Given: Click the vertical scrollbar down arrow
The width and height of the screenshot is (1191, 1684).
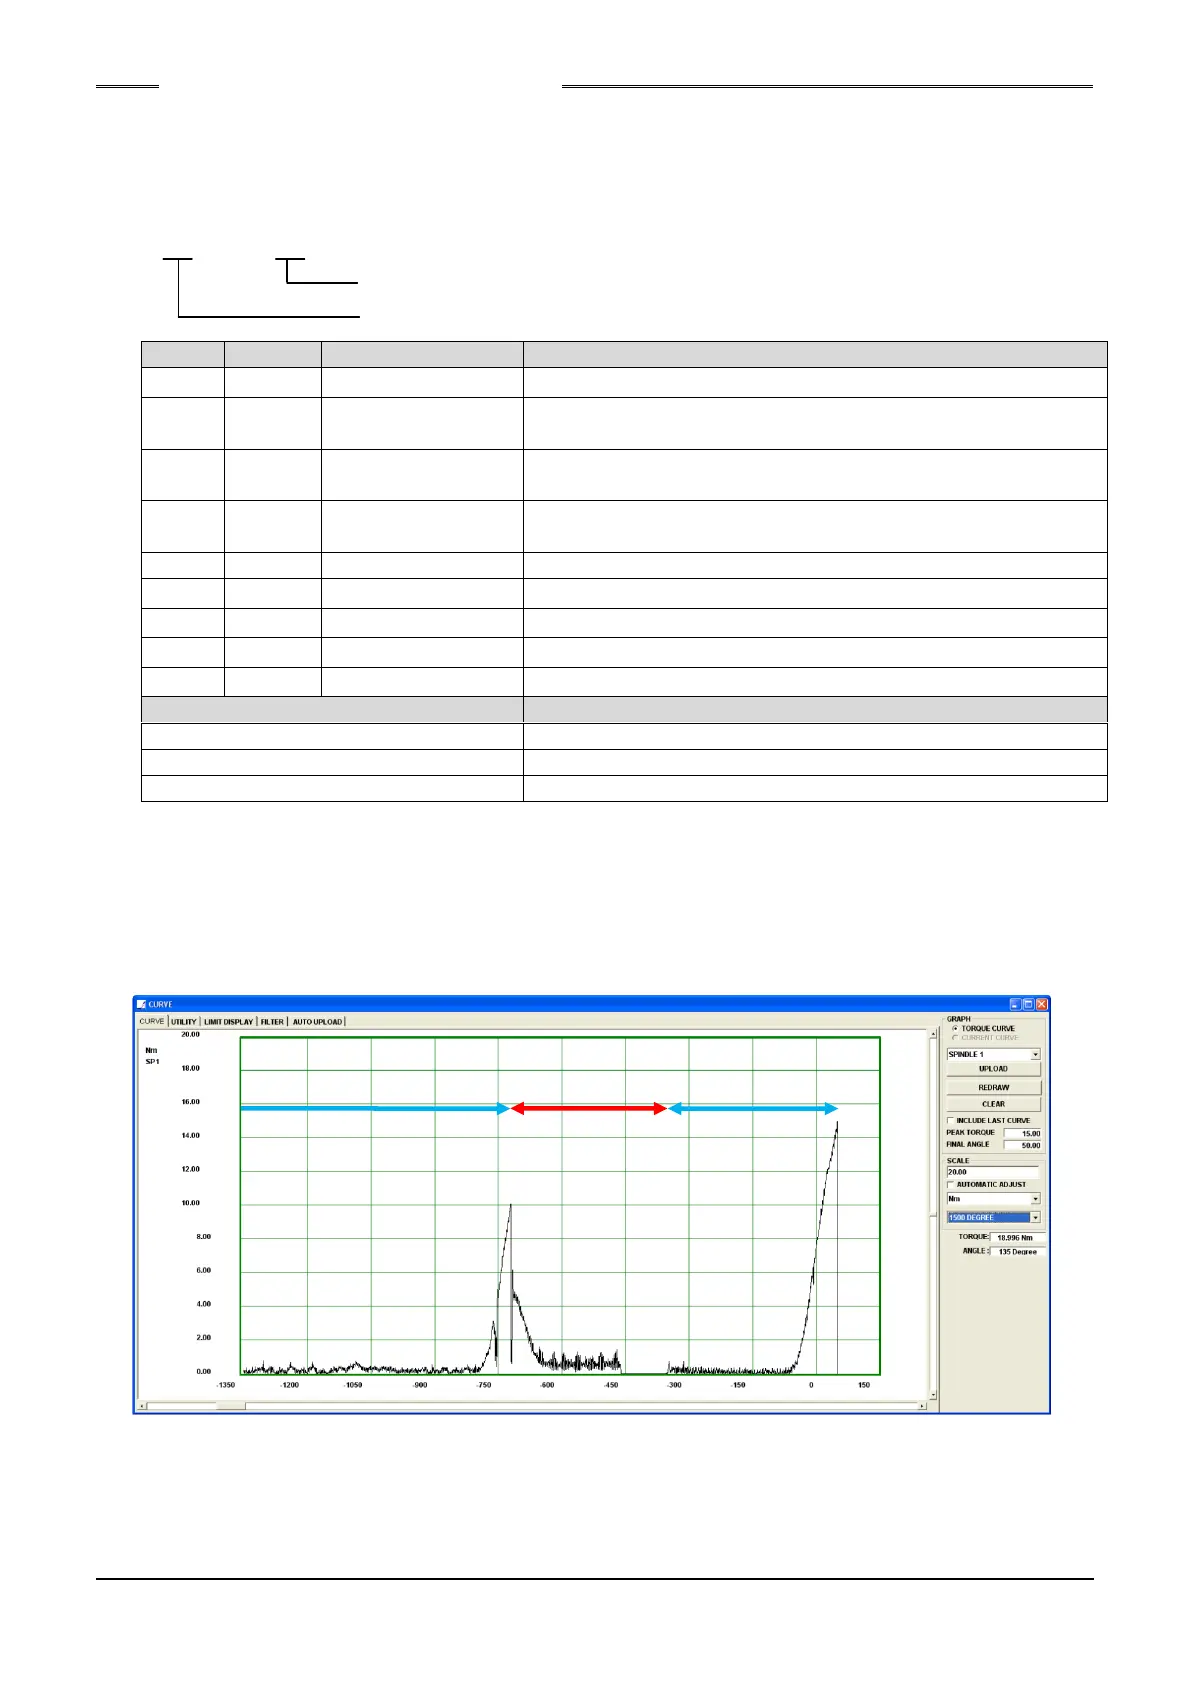Looking at the screenshot, I should (x=933, y=1395).
